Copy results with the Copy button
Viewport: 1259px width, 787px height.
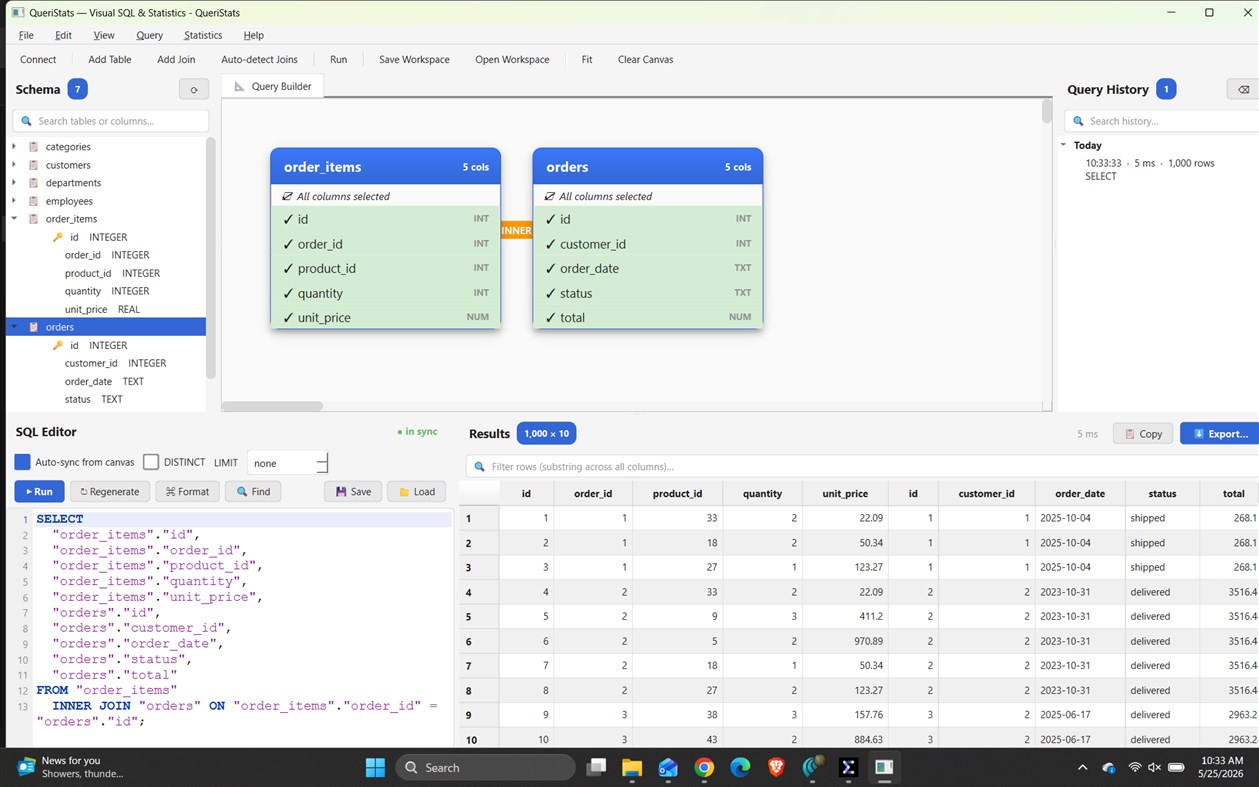click(1142, 434)
